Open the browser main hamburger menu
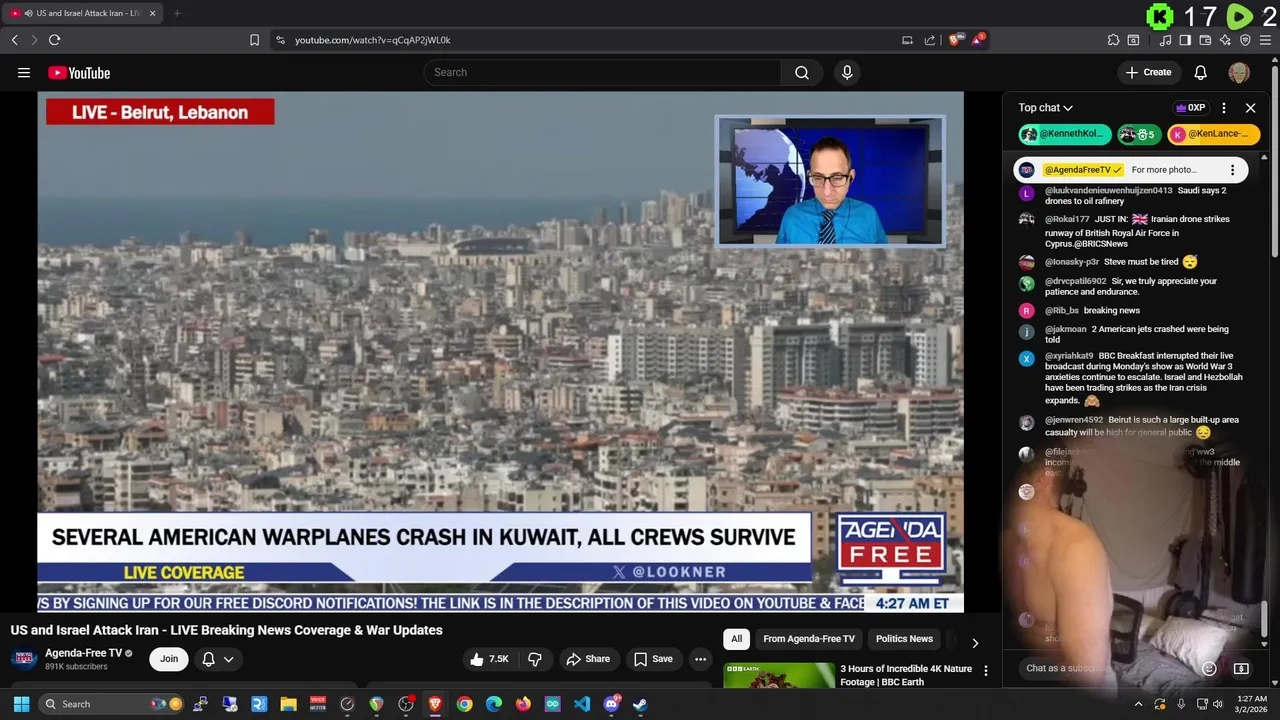This screenshot has height=720, width=1280. click(1266, 40)
